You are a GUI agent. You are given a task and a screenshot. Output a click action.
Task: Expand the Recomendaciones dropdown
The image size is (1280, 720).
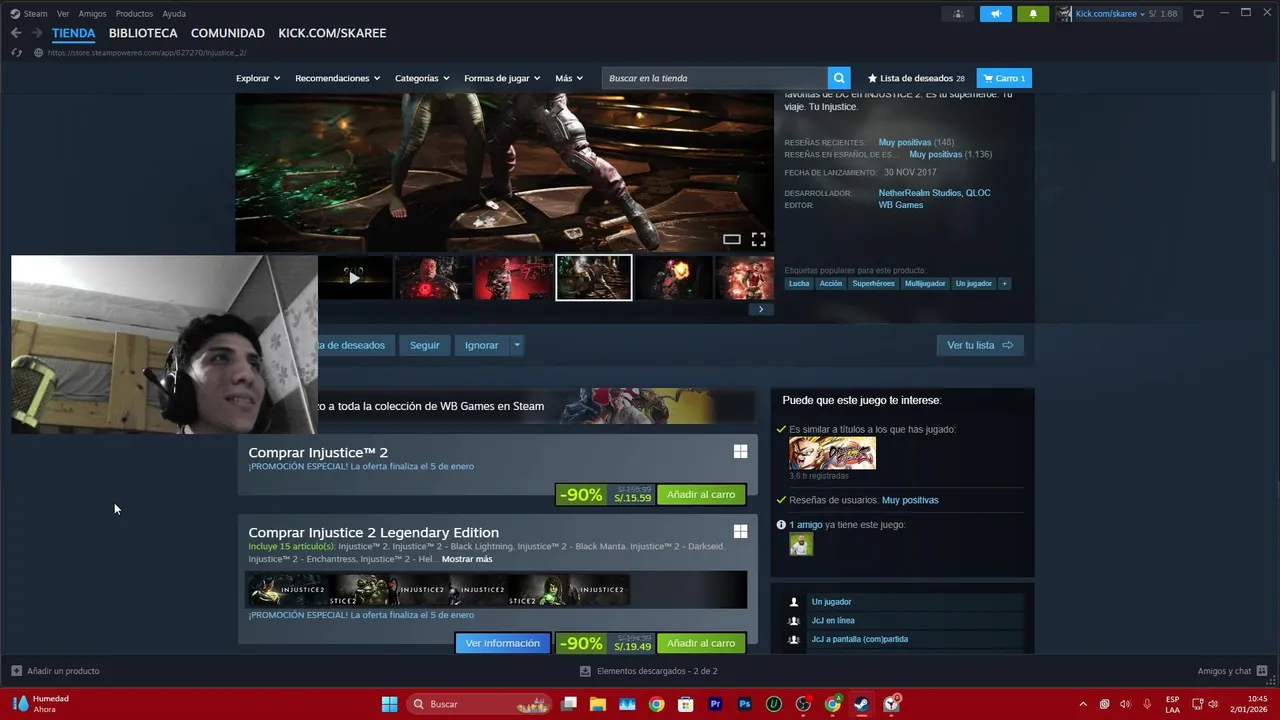coord(338,78)
